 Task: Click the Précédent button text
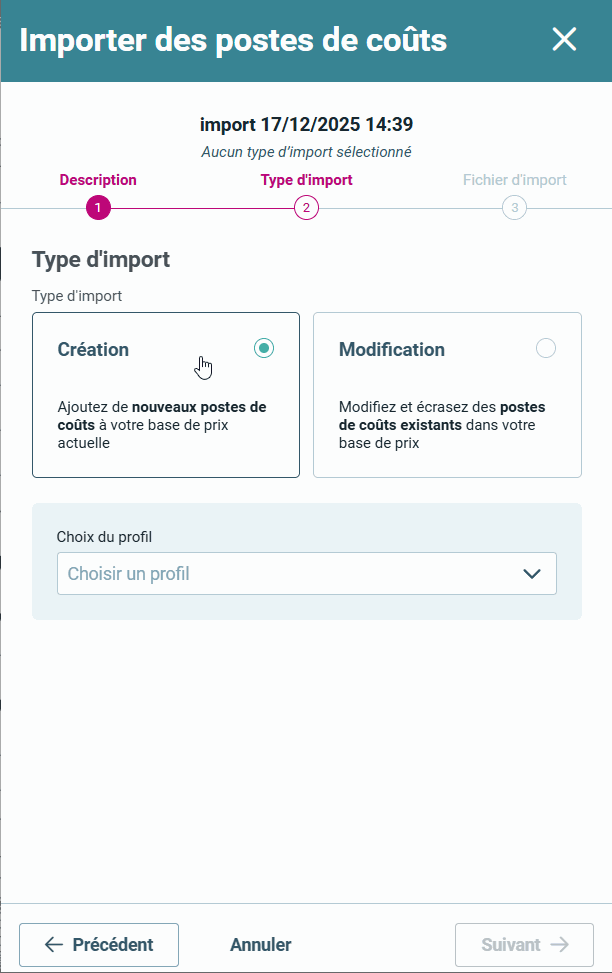coord(113,945)
